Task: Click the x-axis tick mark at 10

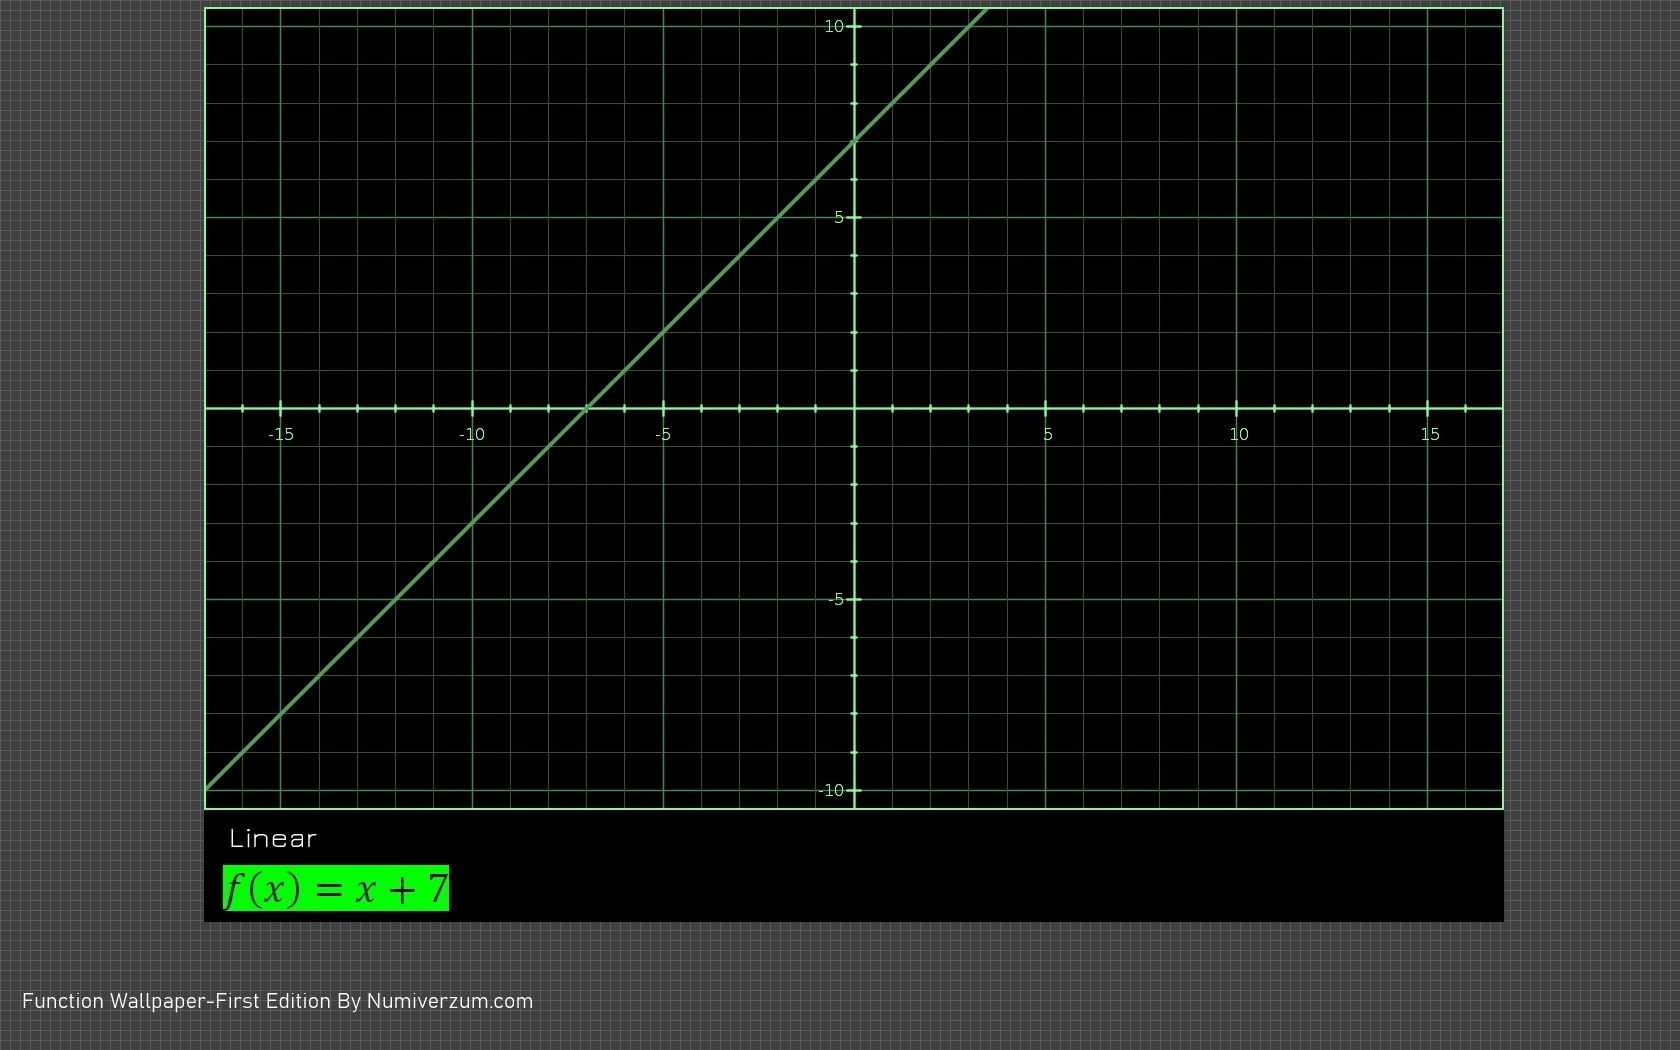Action: [x=1237, y=408]
